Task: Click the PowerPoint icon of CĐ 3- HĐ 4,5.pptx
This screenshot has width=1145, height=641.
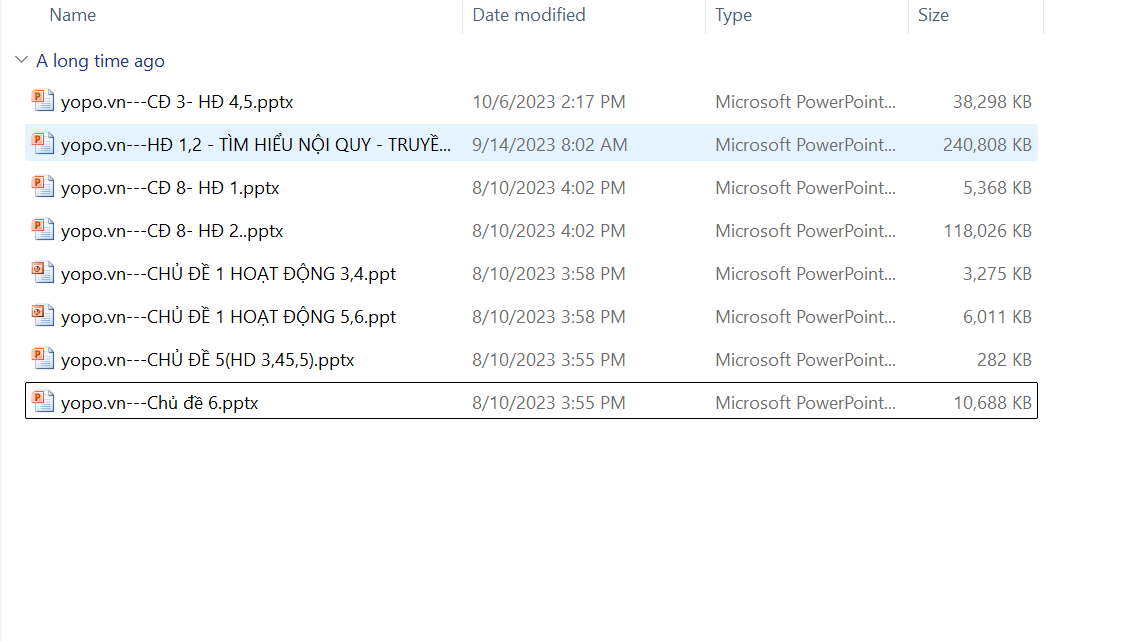Action: click(x=42, y=101)
